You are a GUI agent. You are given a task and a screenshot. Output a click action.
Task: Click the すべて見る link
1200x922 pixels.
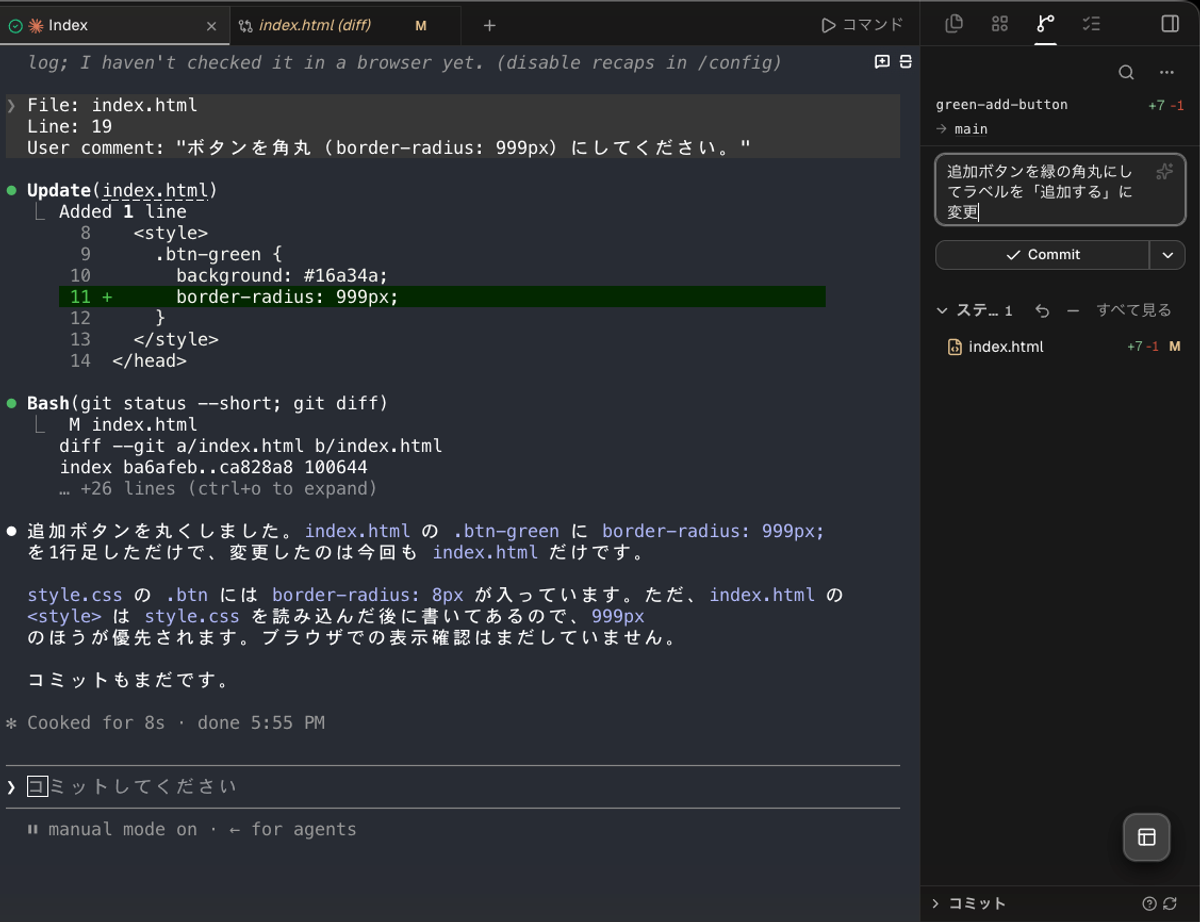pyautogui.click(x=1134, y=311)
